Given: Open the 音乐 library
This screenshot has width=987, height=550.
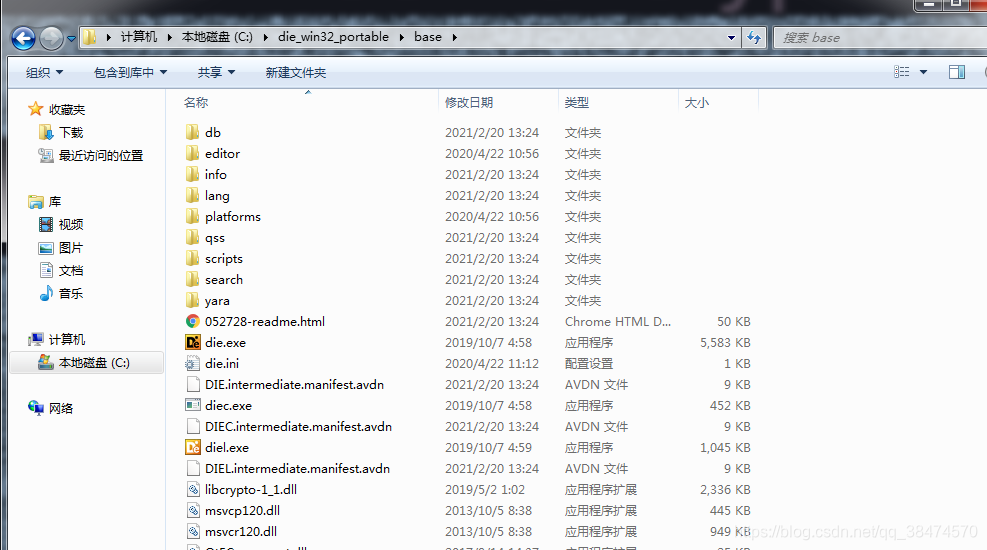Looking at the screenshot, I should [70, 293].
